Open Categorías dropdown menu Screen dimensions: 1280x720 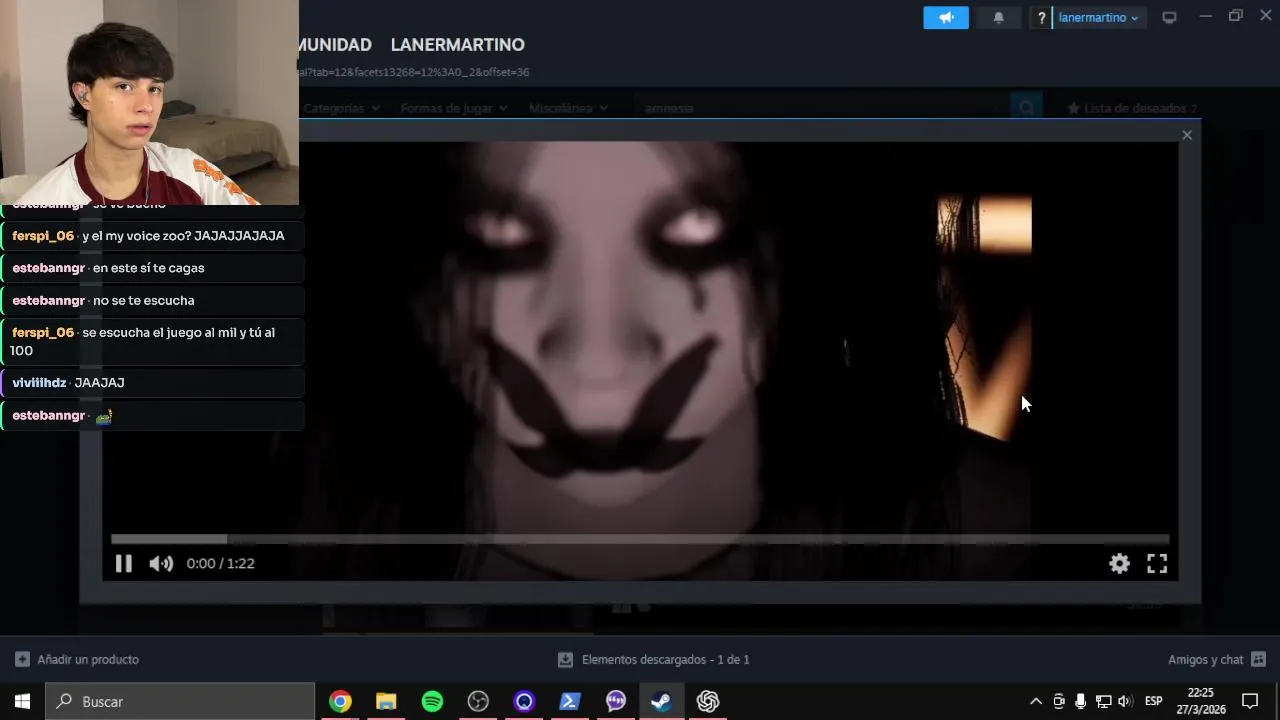coord(341,108)
